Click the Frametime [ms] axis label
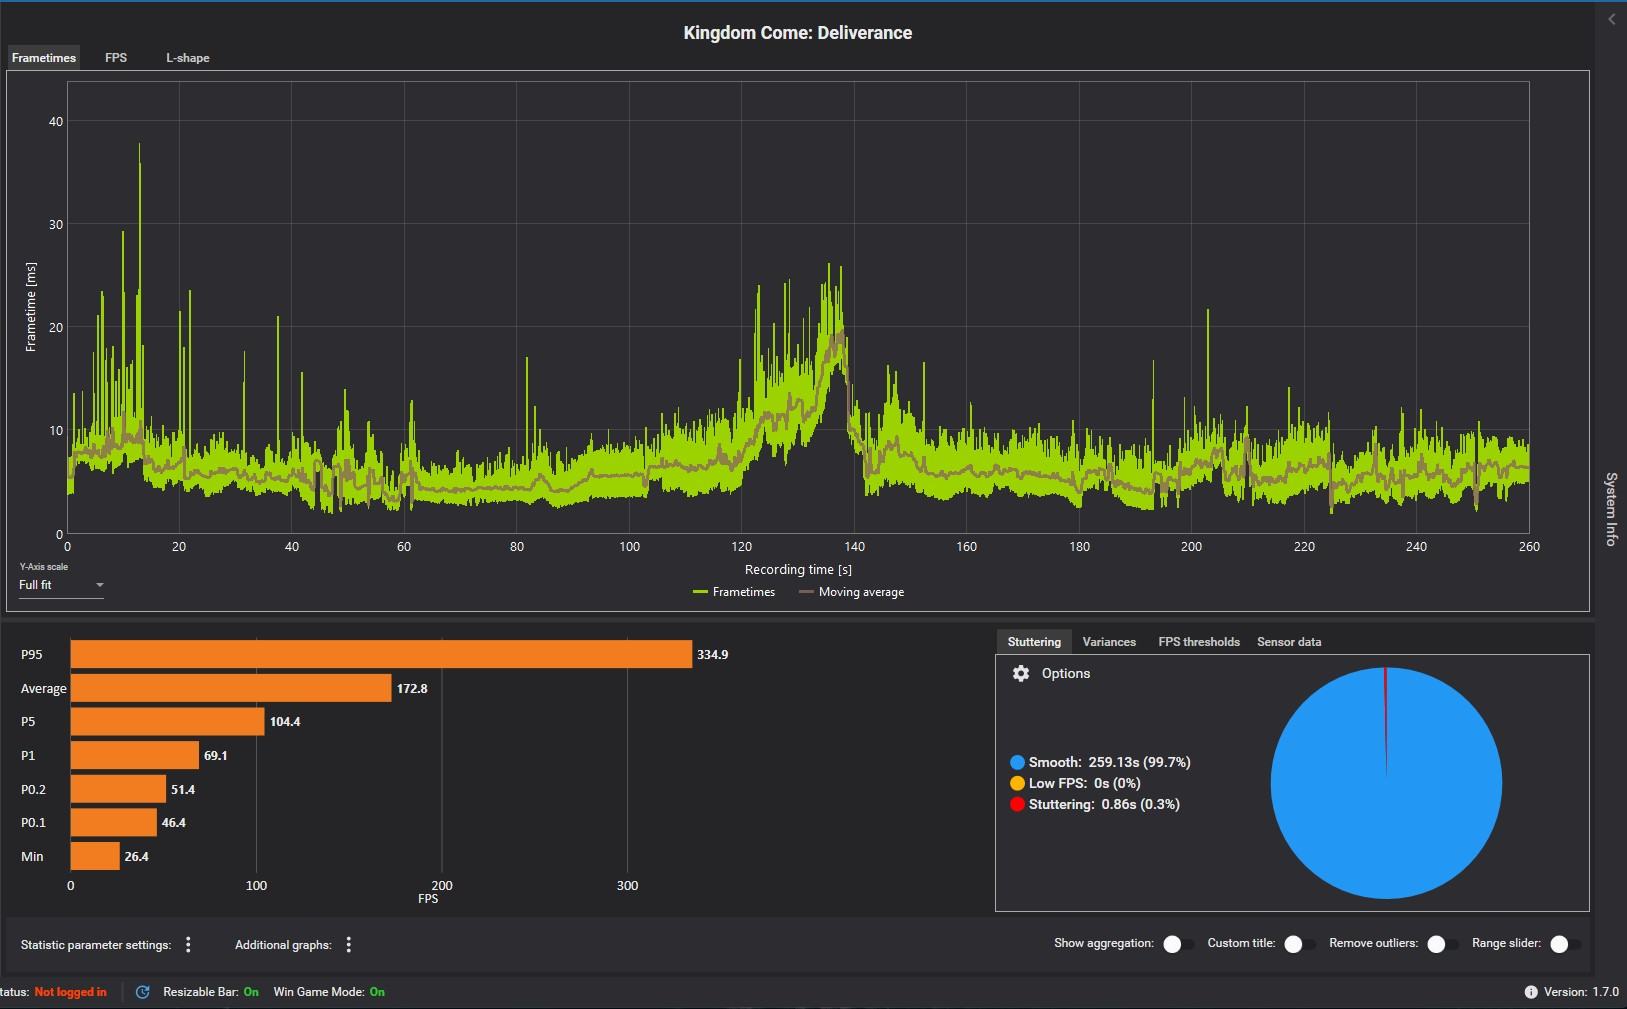This screenshot has height=1009, width=1627. [x=31, y=307]
